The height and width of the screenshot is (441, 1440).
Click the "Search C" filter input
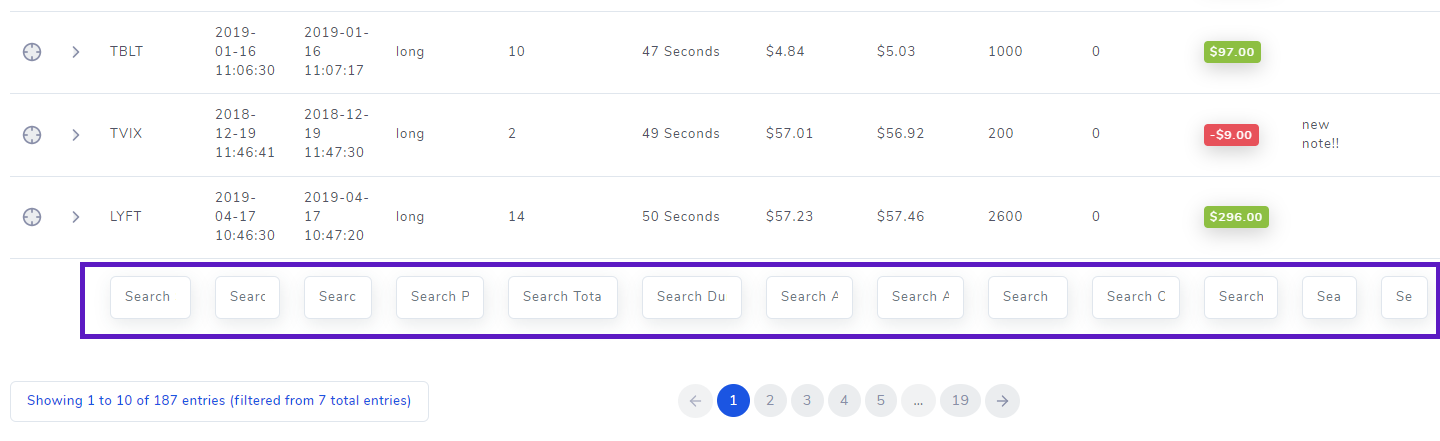pyautogui.click(x=1136, y=297)
